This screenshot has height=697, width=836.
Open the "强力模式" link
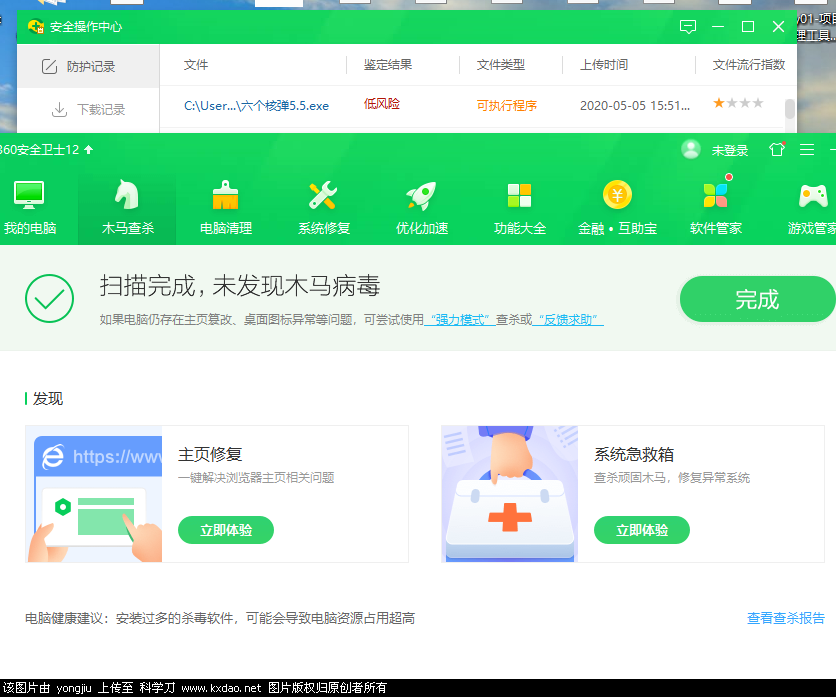pyautogui.click(x=460, y=319)
